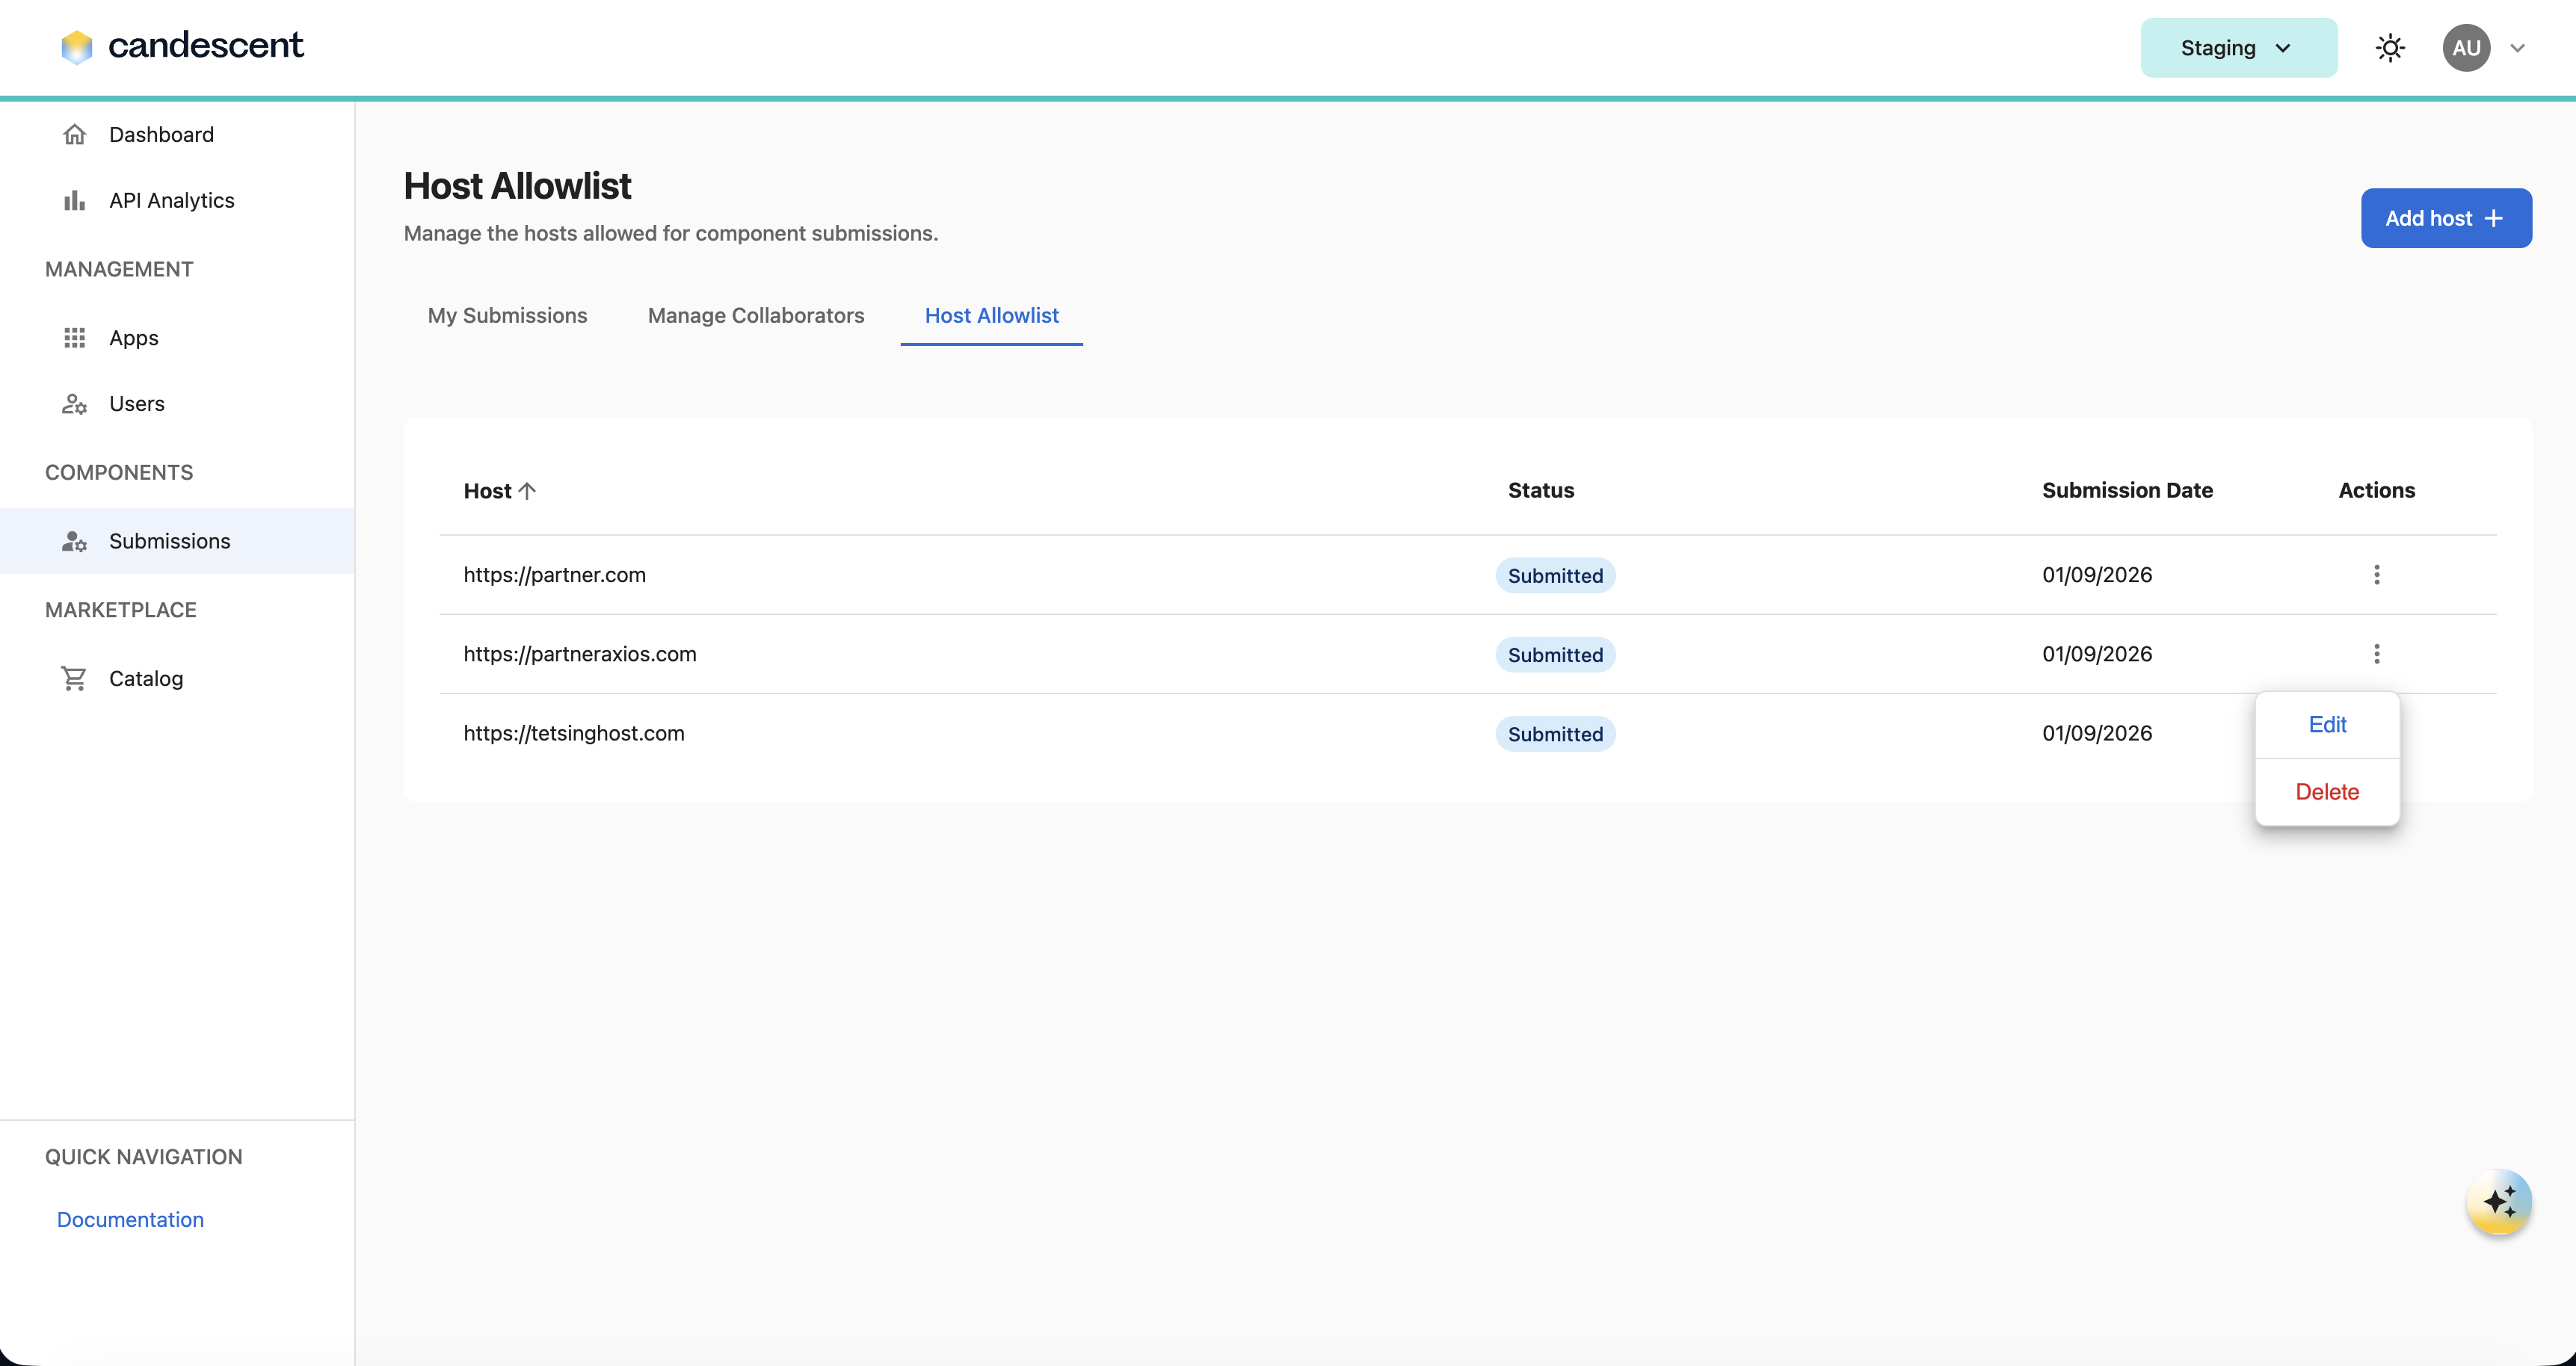Open the Documentation link
2576x1366 pixels.
point(130,1219)
